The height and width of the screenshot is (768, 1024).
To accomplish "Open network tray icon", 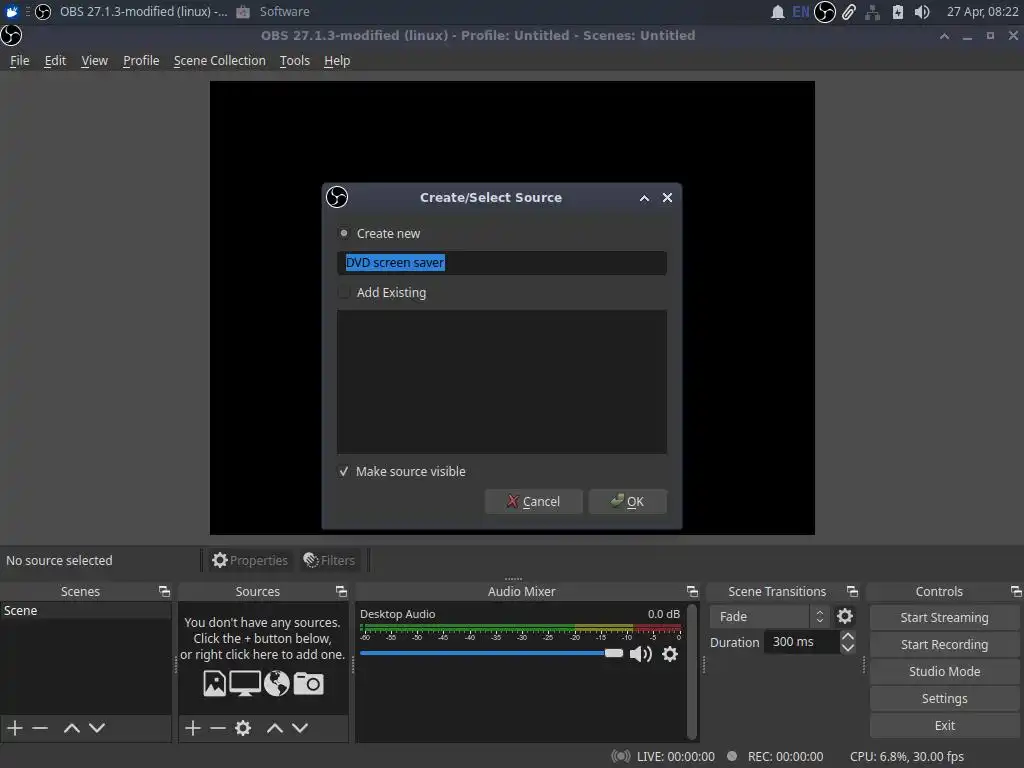I will point(872,12).
